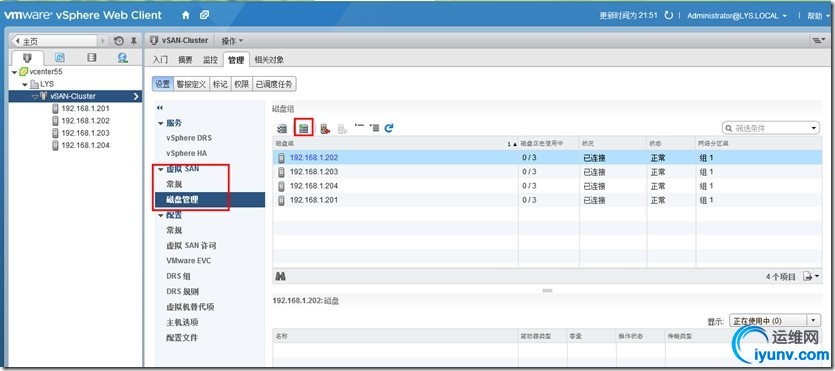Open the 相关对象 tab
The width and height of the screenshot is (835, 371).
click(x=269, y=60)
